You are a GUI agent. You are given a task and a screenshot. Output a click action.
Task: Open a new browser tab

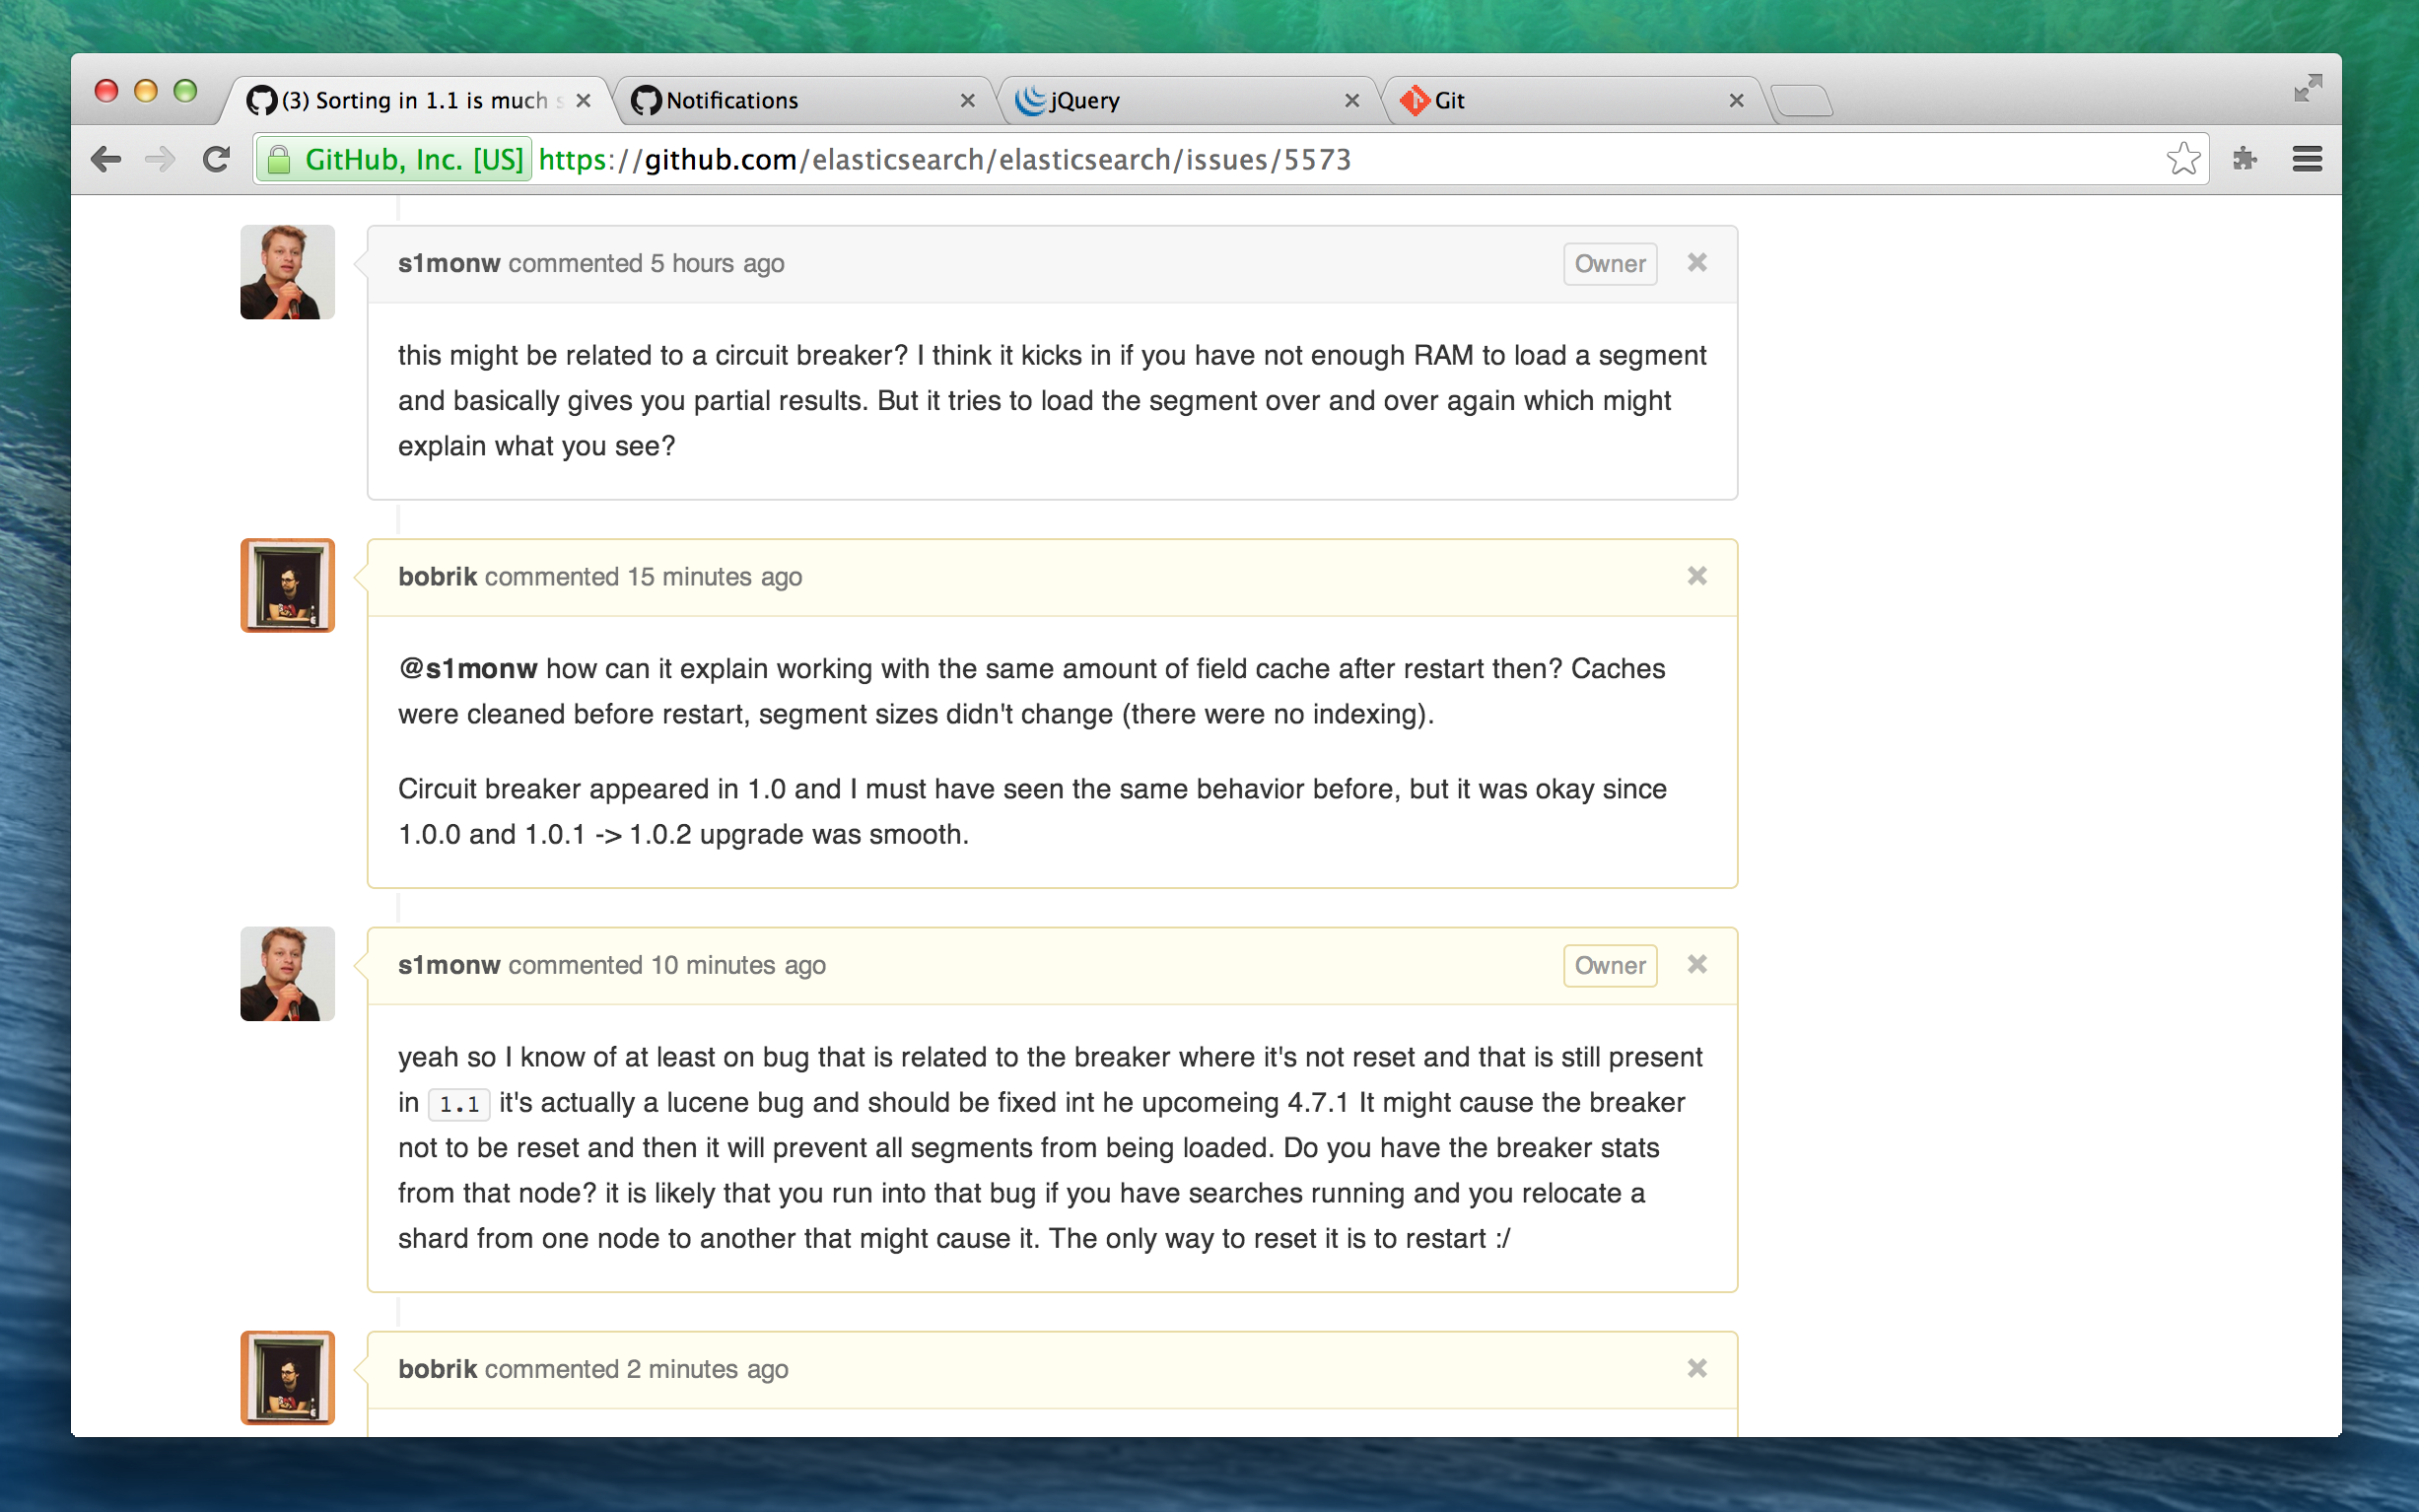[x=1802, y=101]
